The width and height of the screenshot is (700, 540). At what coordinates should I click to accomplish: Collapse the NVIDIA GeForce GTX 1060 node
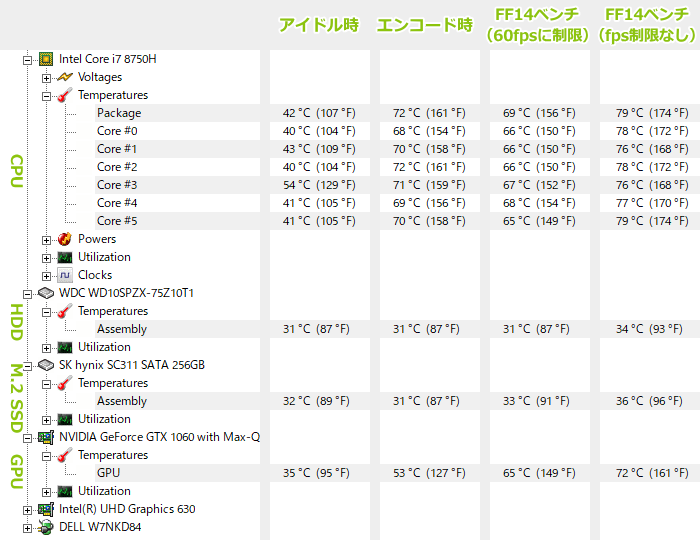coord(27,438)
